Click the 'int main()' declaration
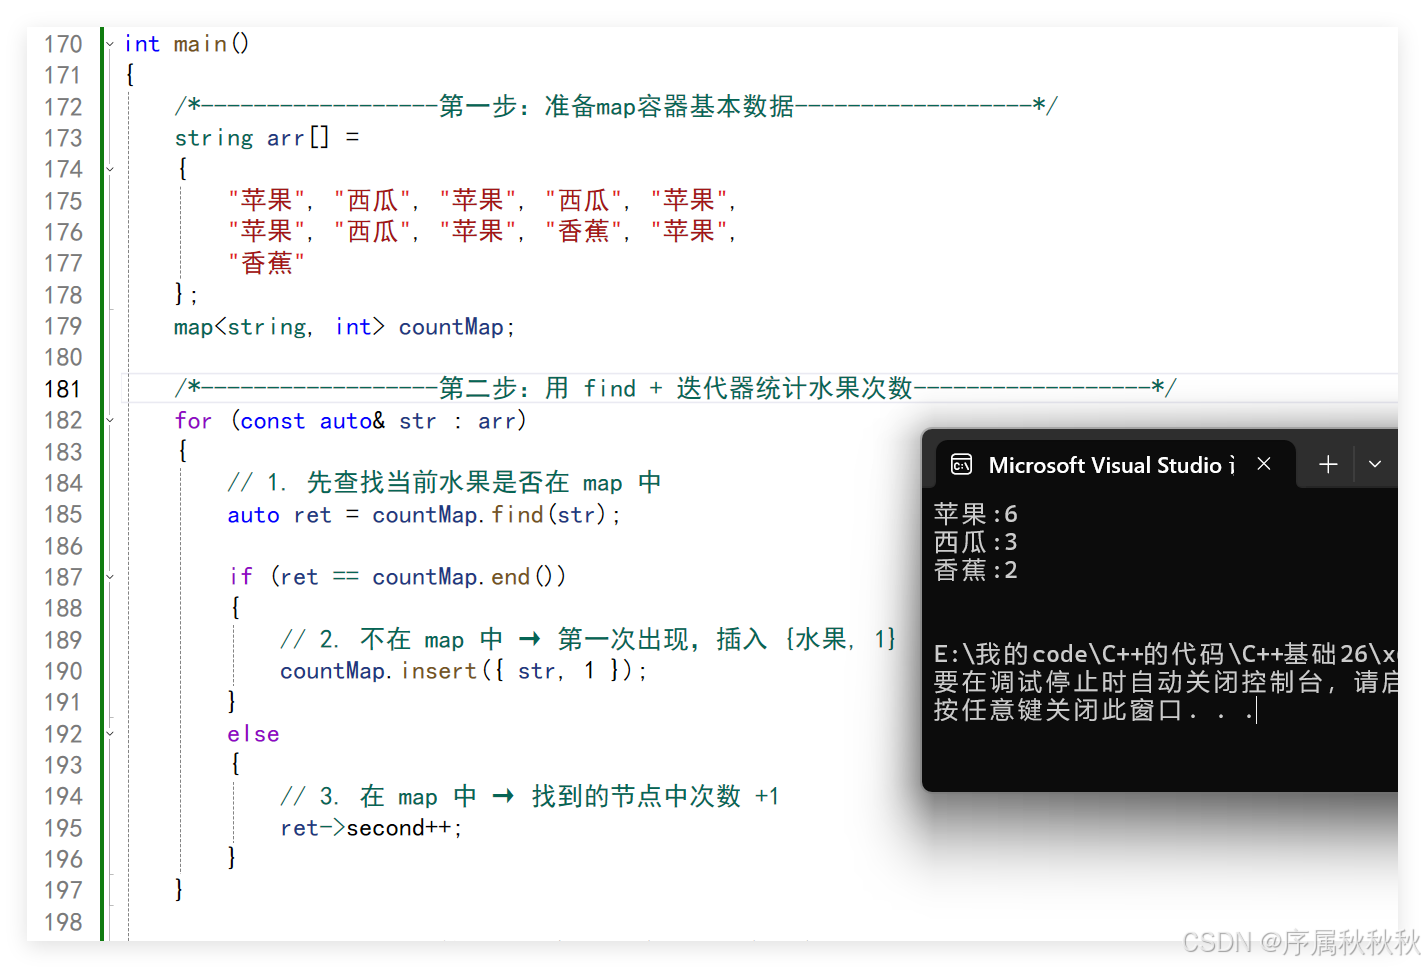This screenshot has height=968, width=1425. click(x=187, y=44)
